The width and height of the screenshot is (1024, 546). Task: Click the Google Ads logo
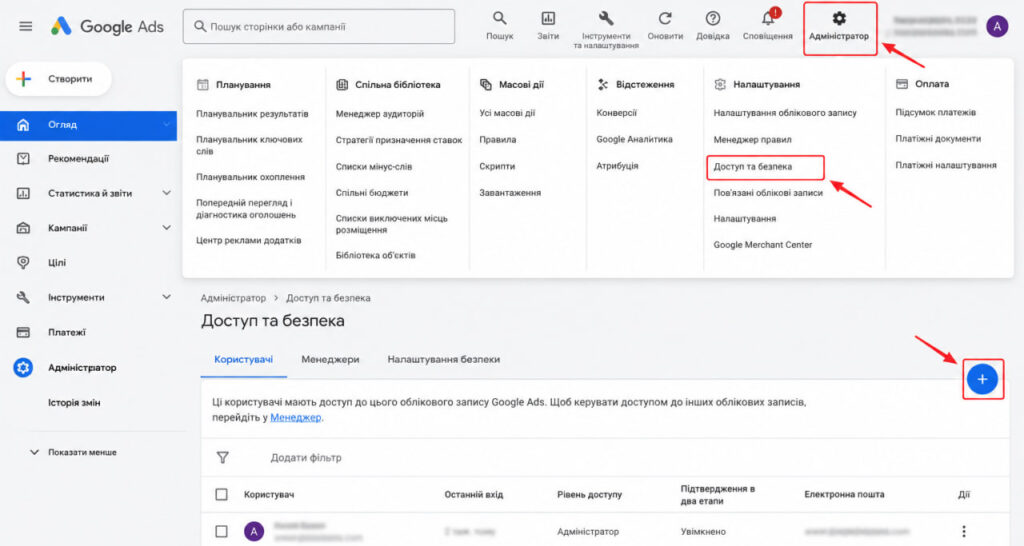click(108, 27)
